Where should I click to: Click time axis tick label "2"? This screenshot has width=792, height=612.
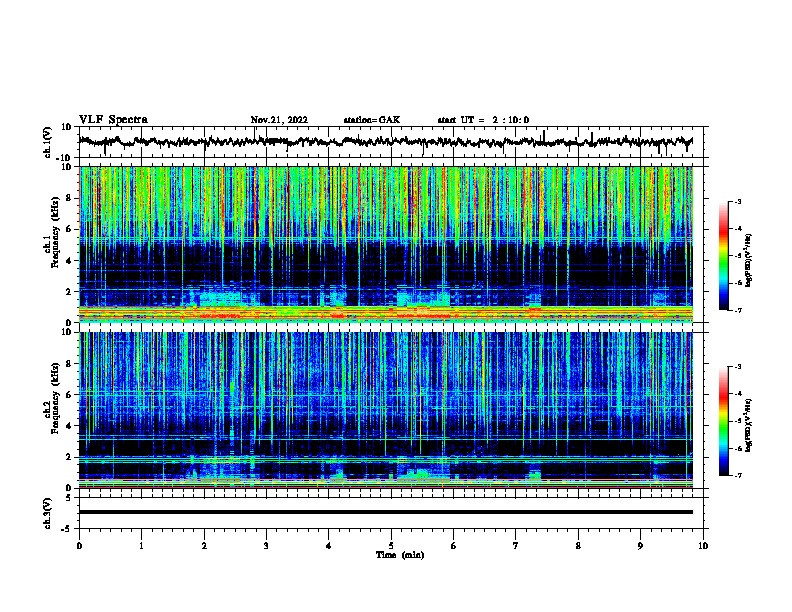pos(204,546)
